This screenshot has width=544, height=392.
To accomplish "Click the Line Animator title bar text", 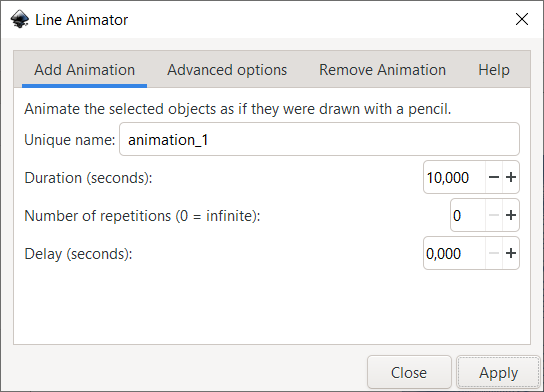I will click(x=82, y=20).
